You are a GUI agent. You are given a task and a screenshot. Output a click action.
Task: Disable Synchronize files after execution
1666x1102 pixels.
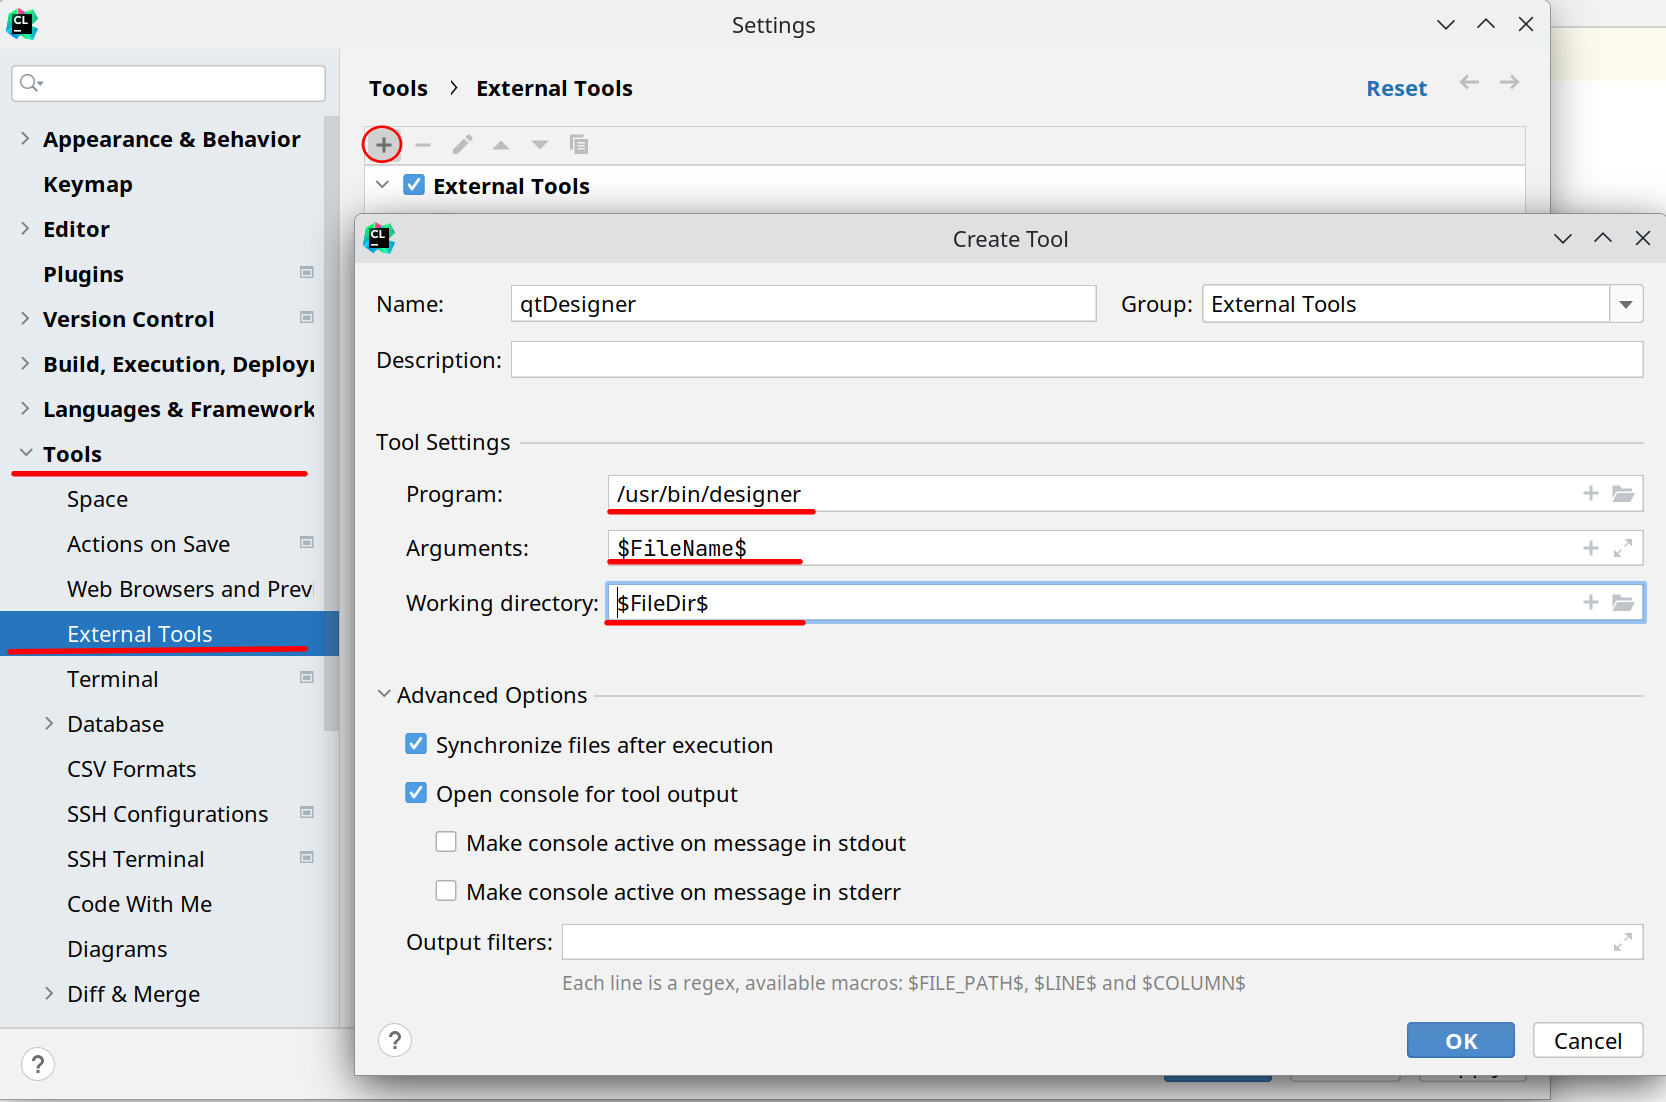[x=416, y=744]
